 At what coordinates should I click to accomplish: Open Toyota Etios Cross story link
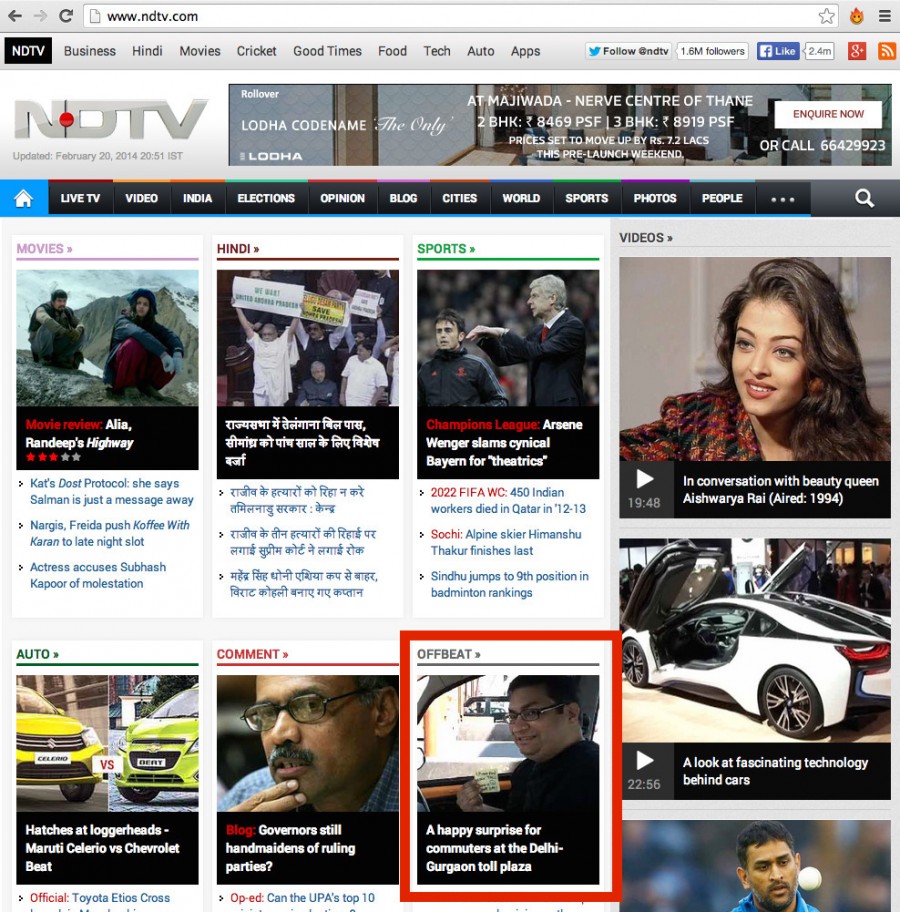point(100,898)
